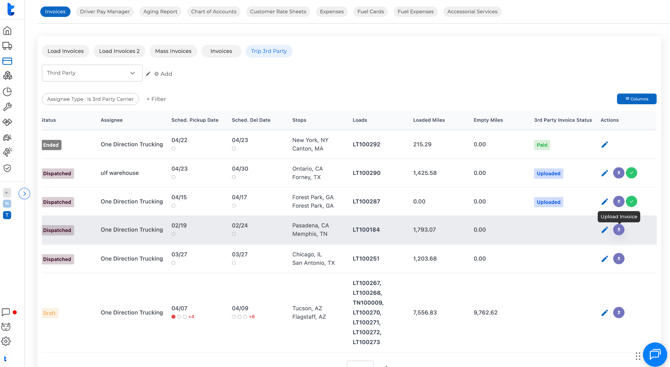Click the + Filter option
Viewport: 670px width, 367px height.
[156, 99]
